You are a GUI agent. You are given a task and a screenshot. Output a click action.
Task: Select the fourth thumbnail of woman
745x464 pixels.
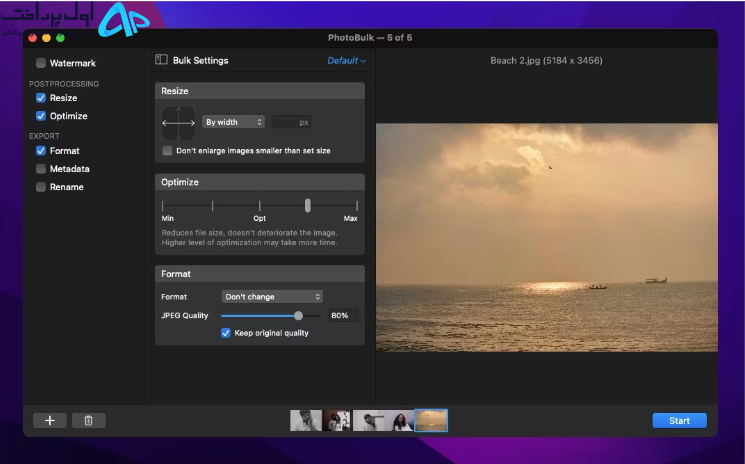pyautogui.click(x=400, y=421)
